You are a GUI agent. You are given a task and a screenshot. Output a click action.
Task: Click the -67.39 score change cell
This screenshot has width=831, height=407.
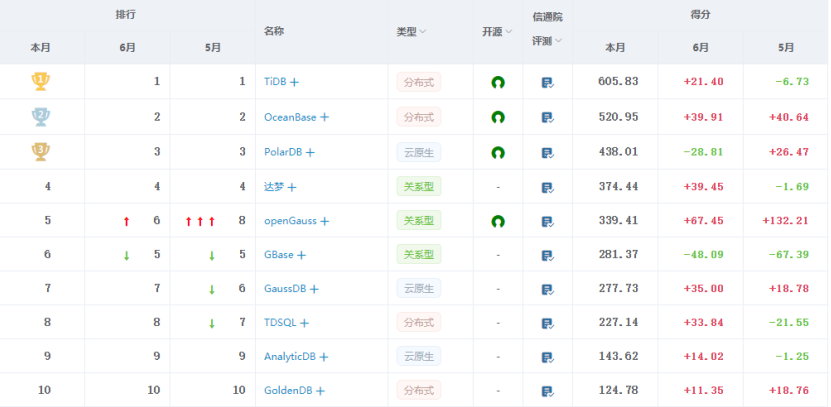789,254
